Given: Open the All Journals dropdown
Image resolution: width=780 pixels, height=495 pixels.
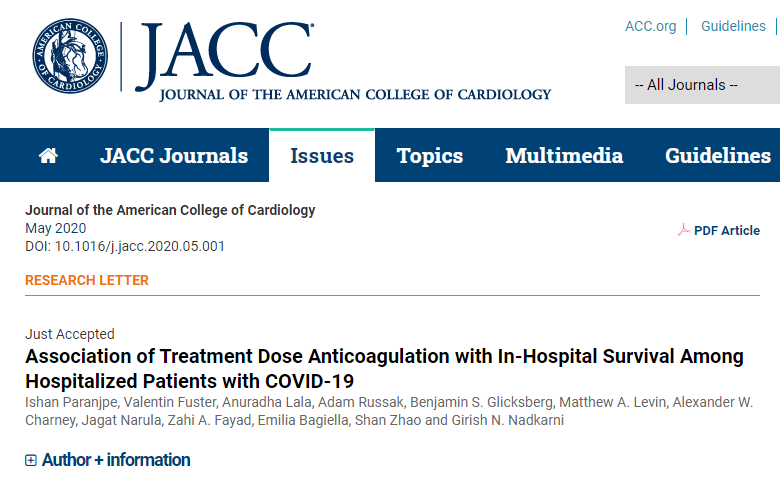Looking at the screenshot, I should (x=702, y=85).
